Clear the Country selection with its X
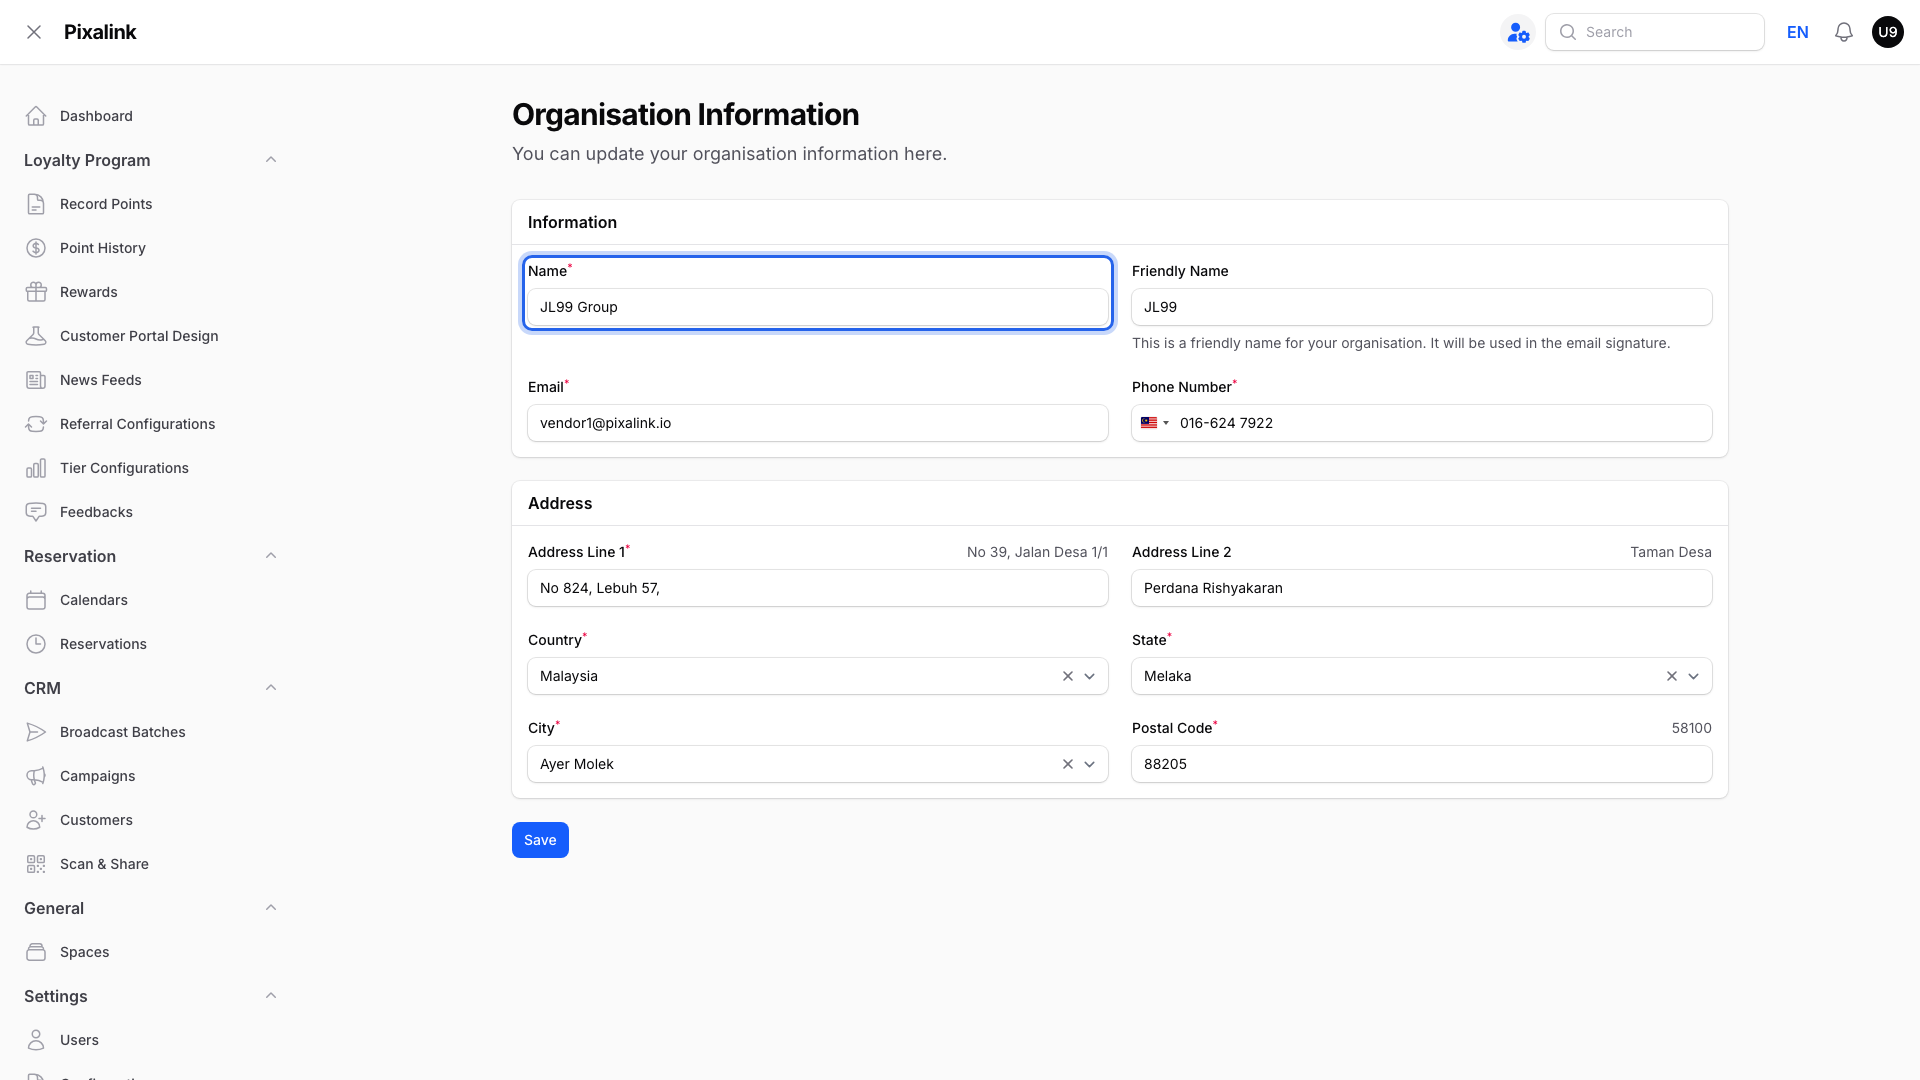Viewport: 1920px width, 1080px height. pos(1068,676)
